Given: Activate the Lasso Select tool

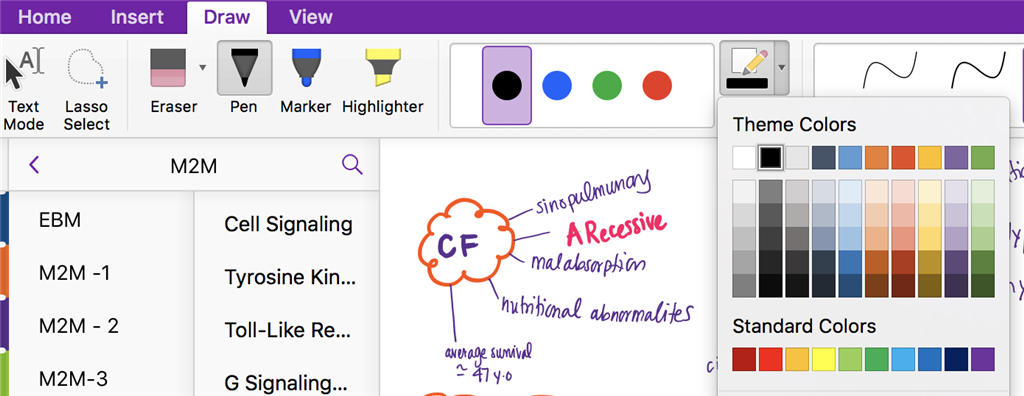Looking at the screenshot, I should 87,88.
